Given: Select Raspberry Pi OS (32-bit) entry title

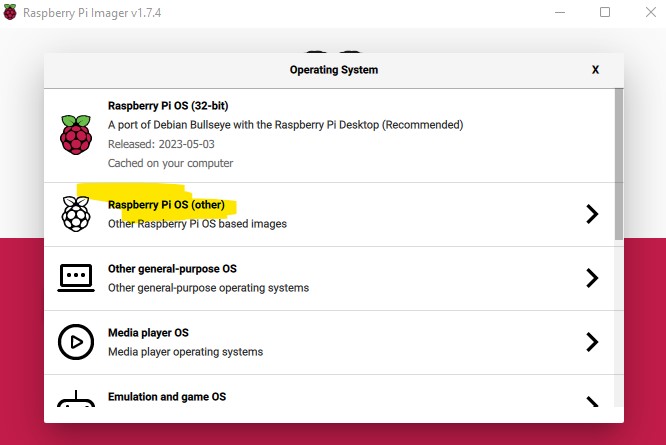Looking at the screenshot, I should [x=168, y=106].
